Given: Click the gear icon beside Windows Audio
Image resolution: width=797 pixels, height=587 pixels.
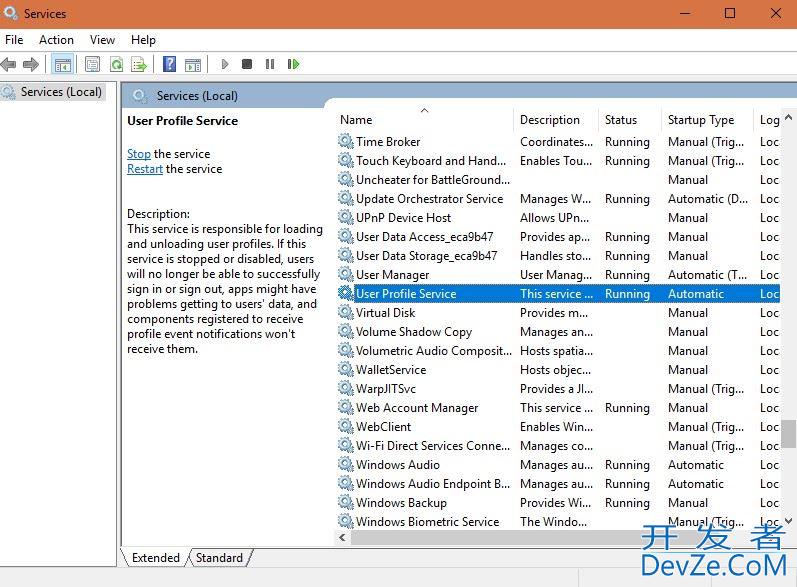Looking at the screenshot, I should 346,465.
